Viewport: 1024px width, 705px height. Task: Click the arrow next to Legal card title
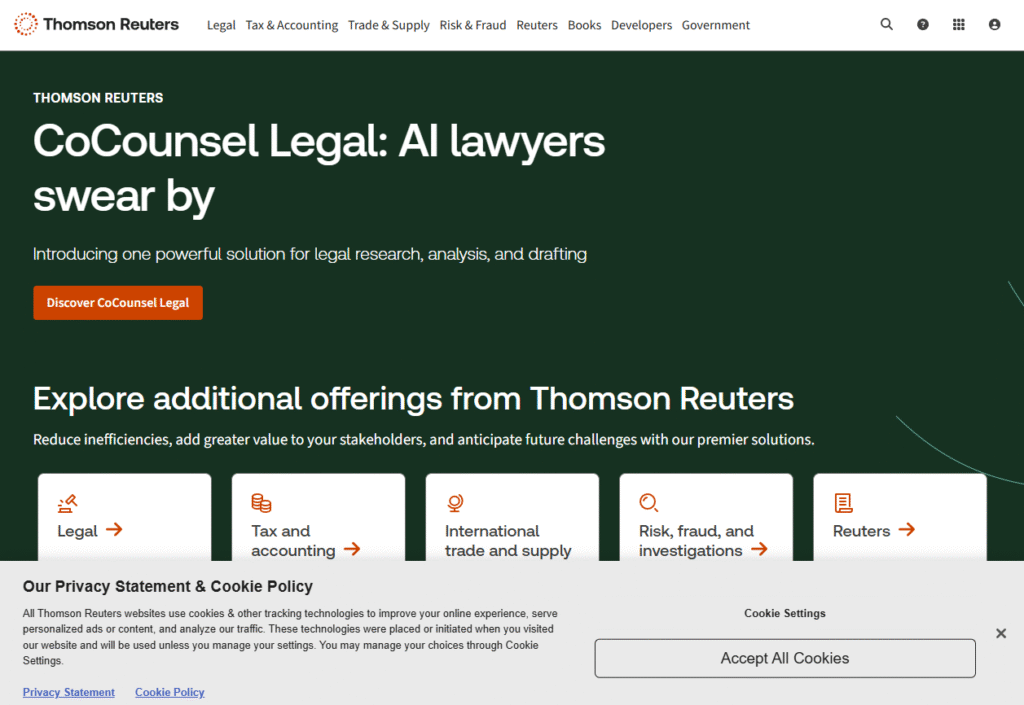114,529
